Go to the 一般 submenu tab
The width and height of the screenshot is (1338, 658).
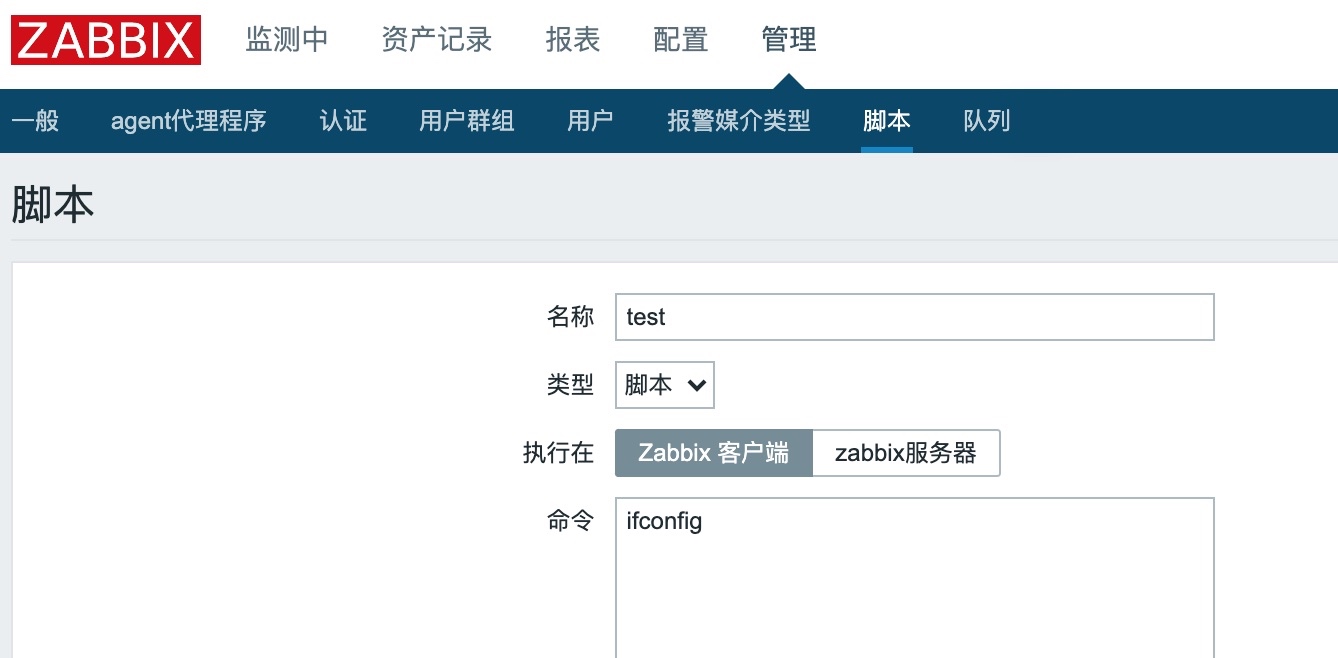click(35, 121)
